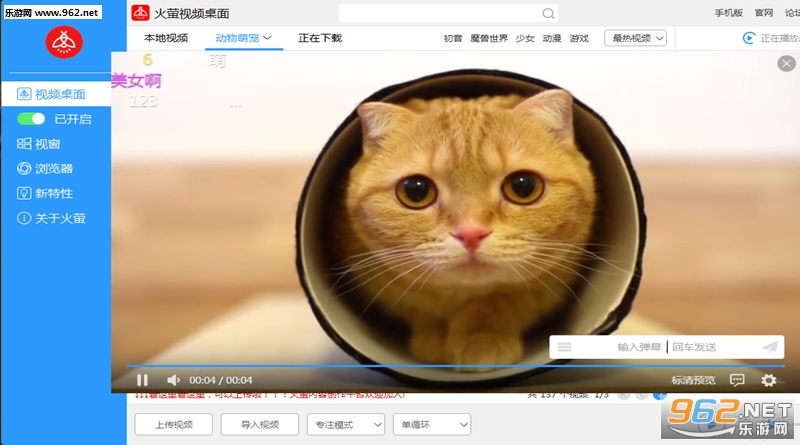Click the blue next page arrow

[x=660, y=395]
